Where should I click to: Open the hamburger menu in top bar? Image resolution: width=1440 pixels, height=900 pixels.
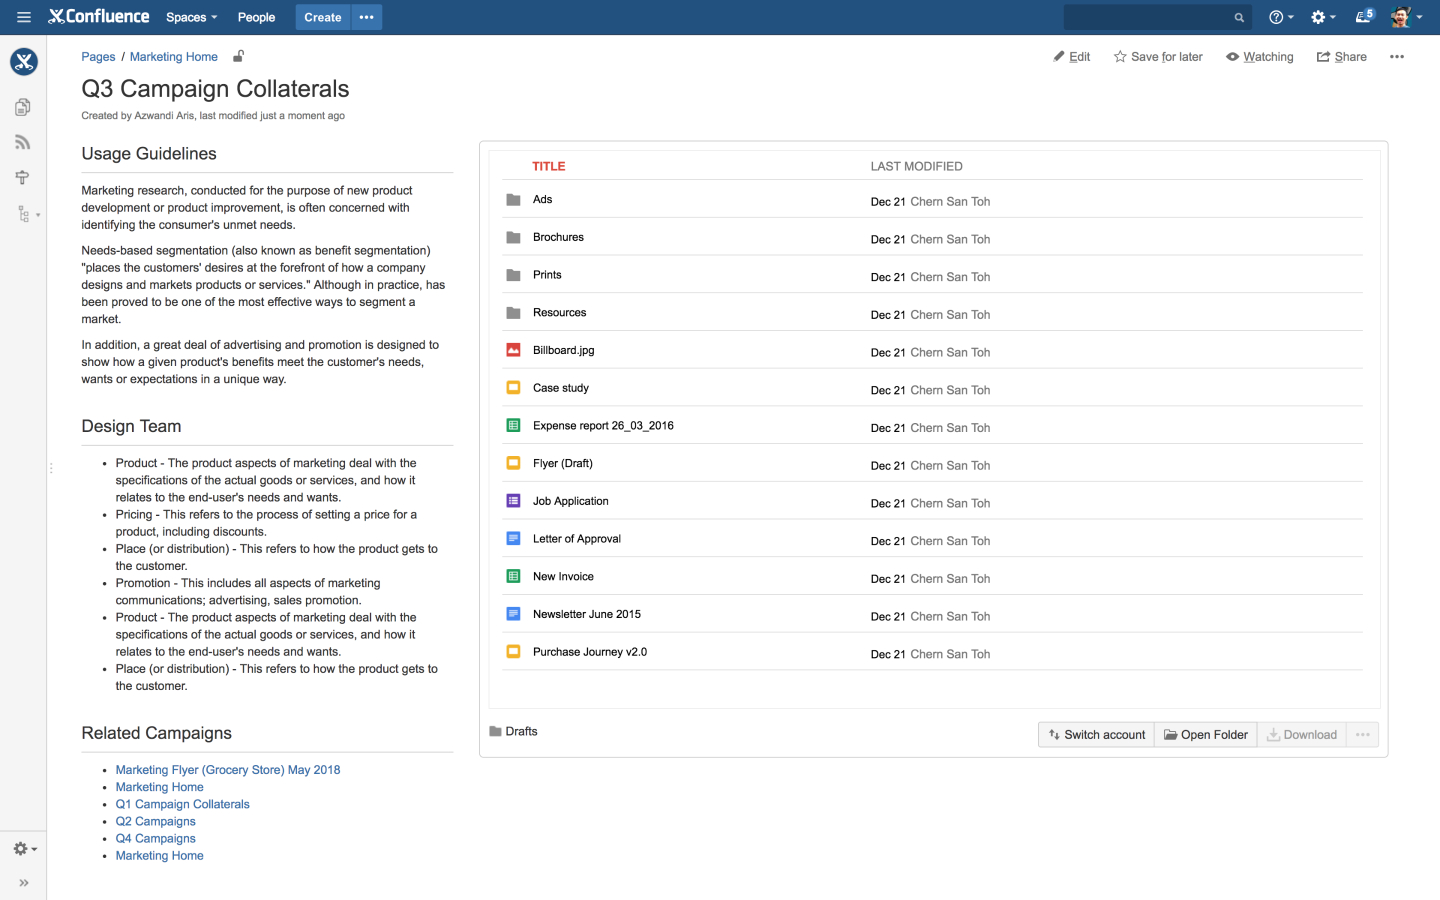pos(24,17)
